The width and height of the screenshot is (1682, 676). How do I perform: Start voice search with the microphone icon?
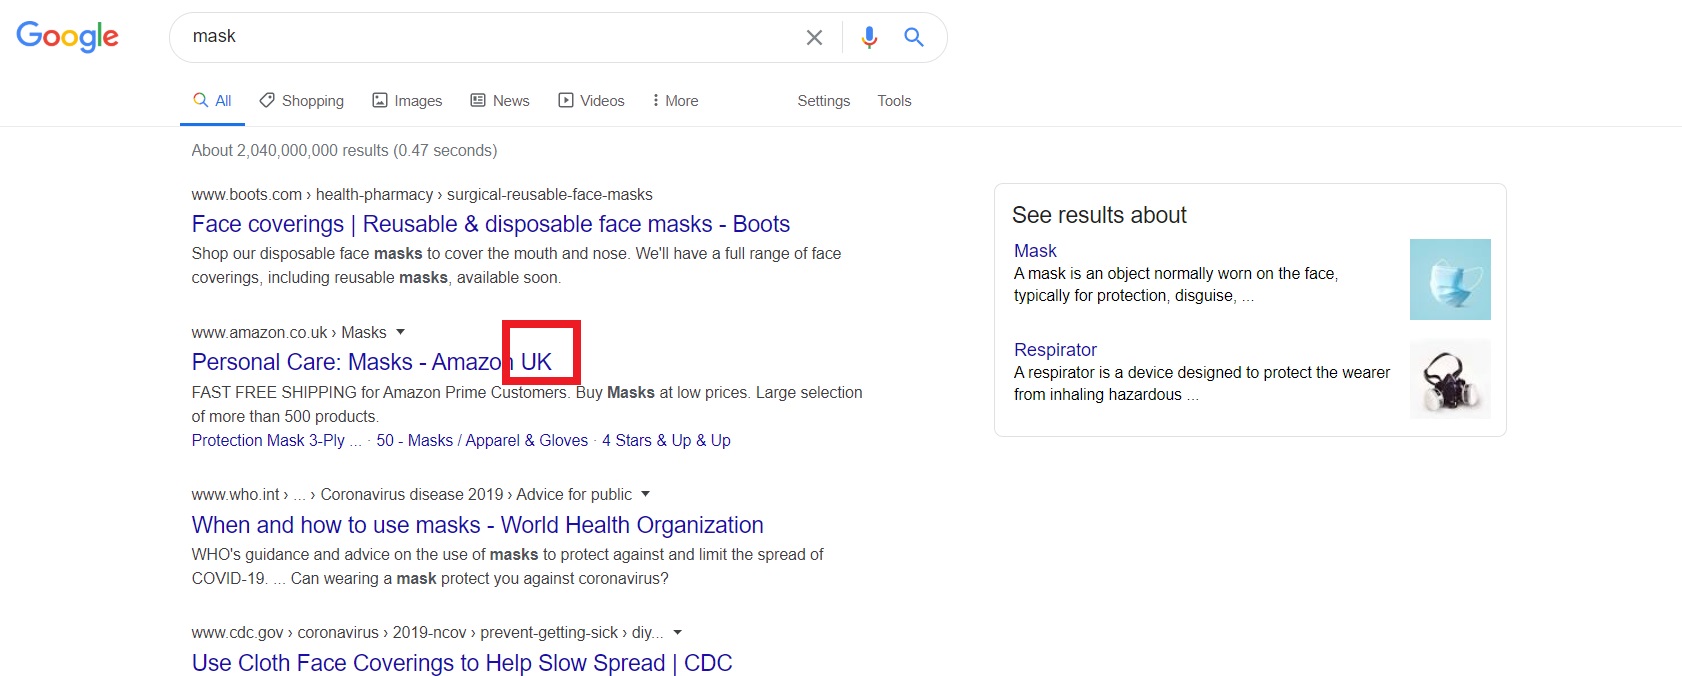click(869, 37)
